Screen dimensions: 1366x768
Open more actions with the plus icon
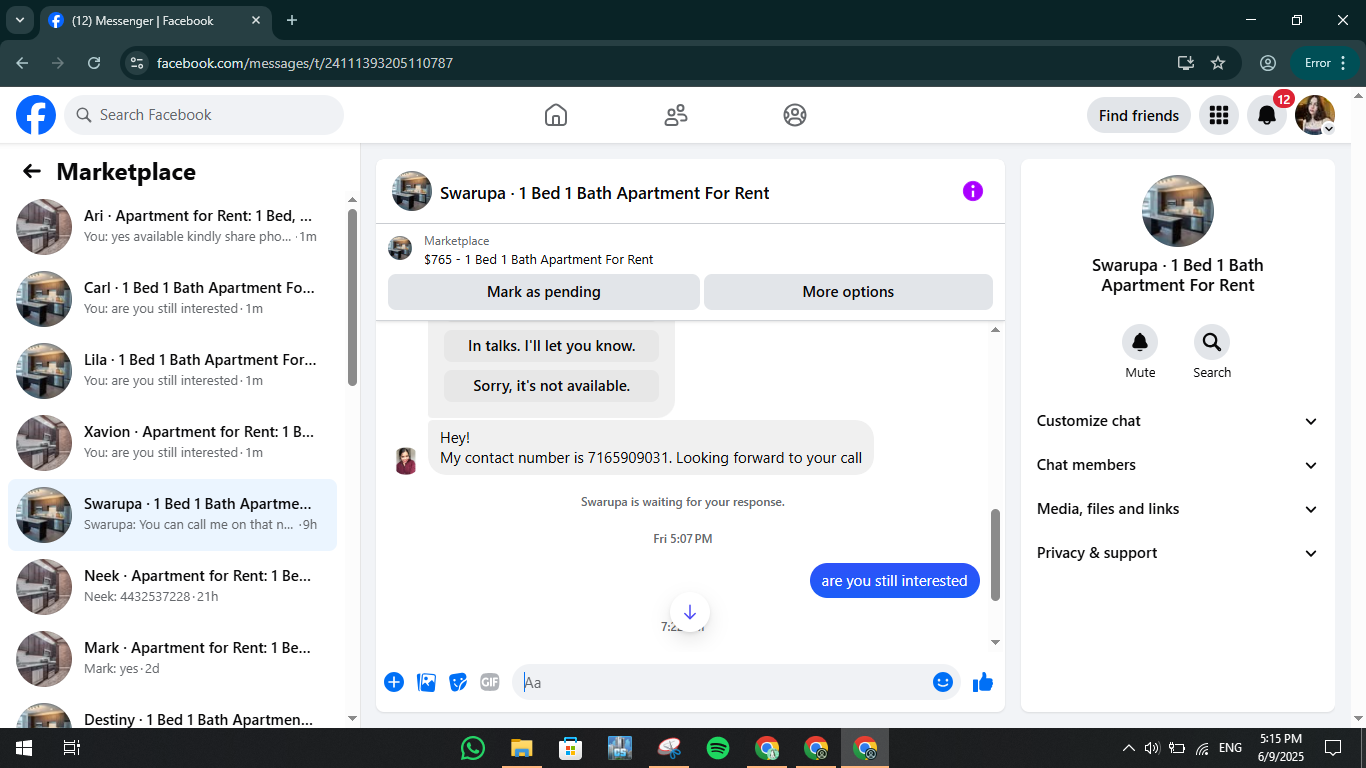coord(394,682)
